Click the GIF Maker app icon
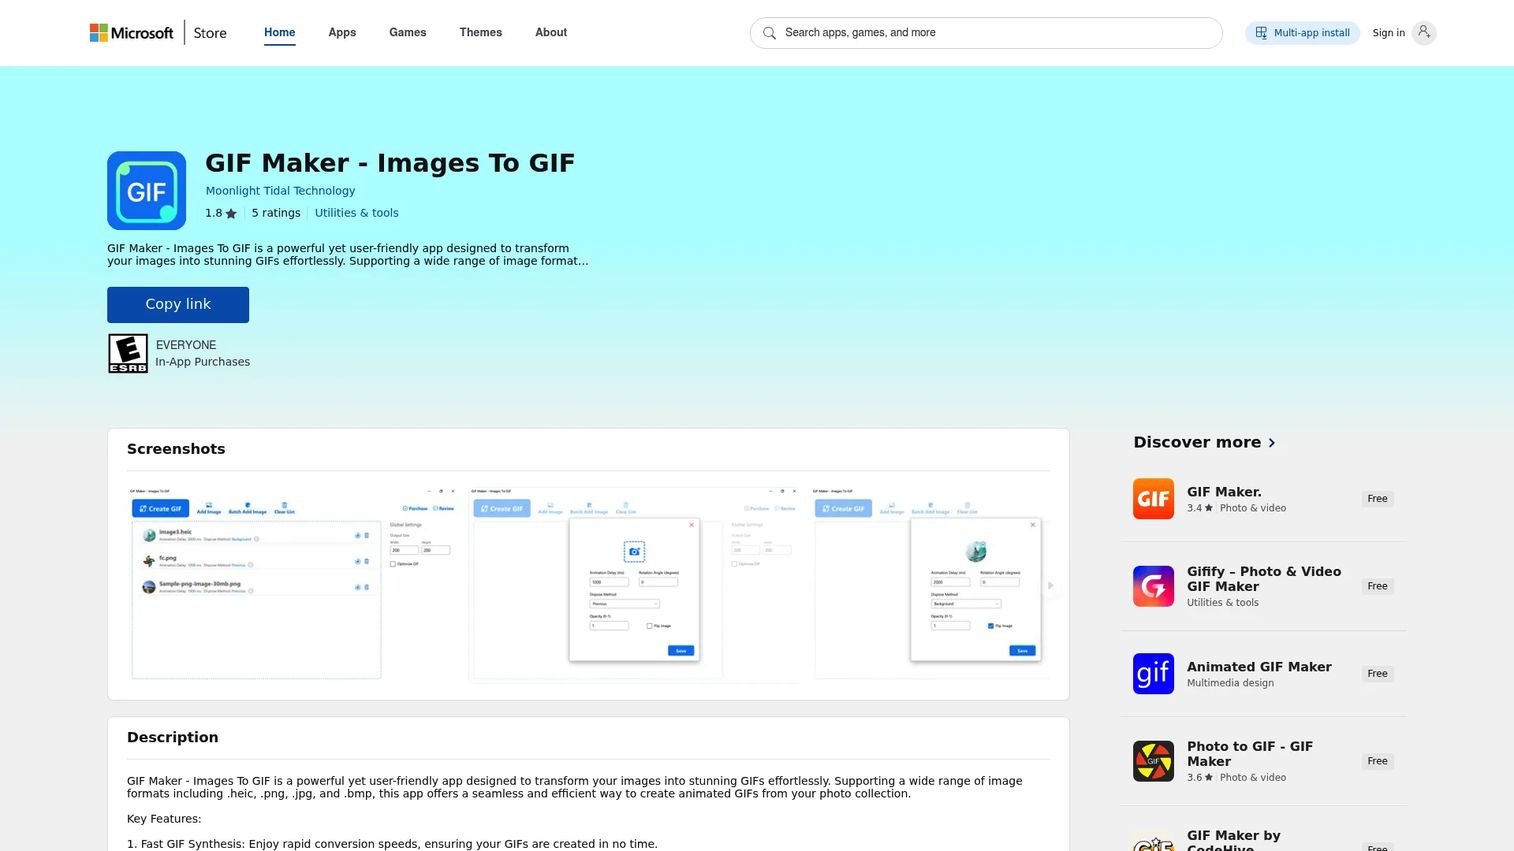The width and height of the screenshot is (1514, 851). tap(146, 191)
